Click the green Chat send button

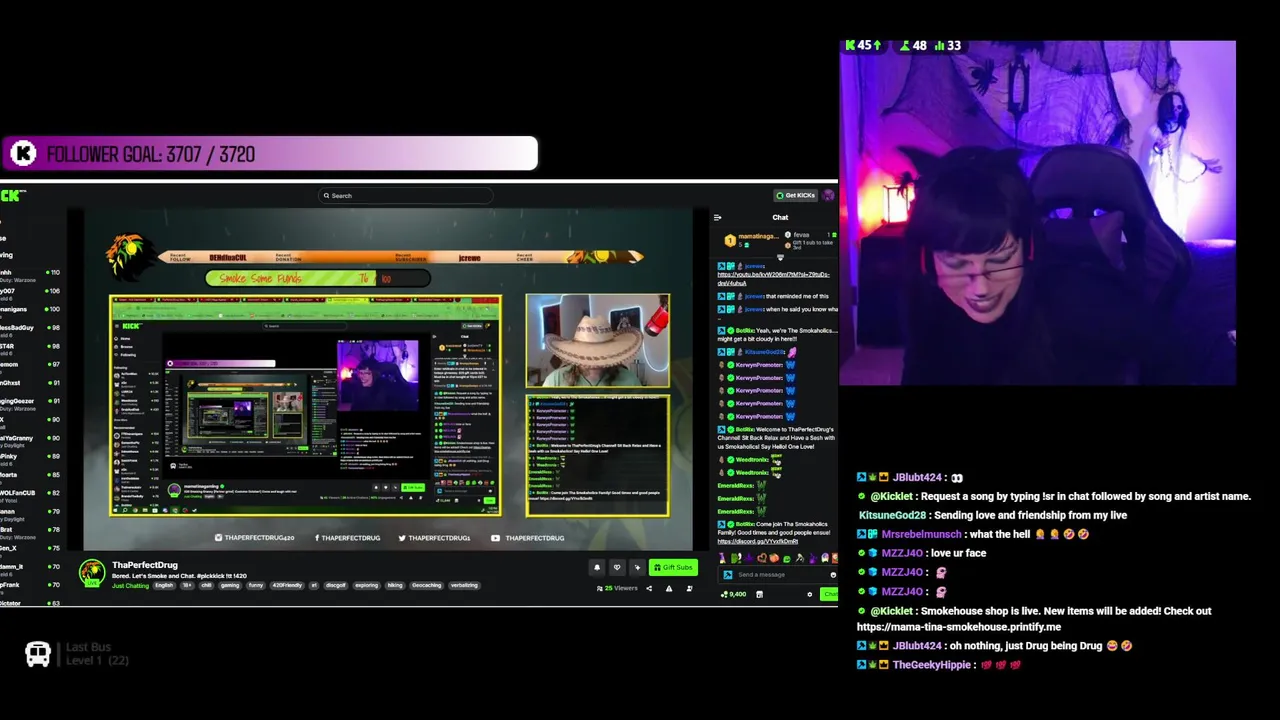click(830, 594)
